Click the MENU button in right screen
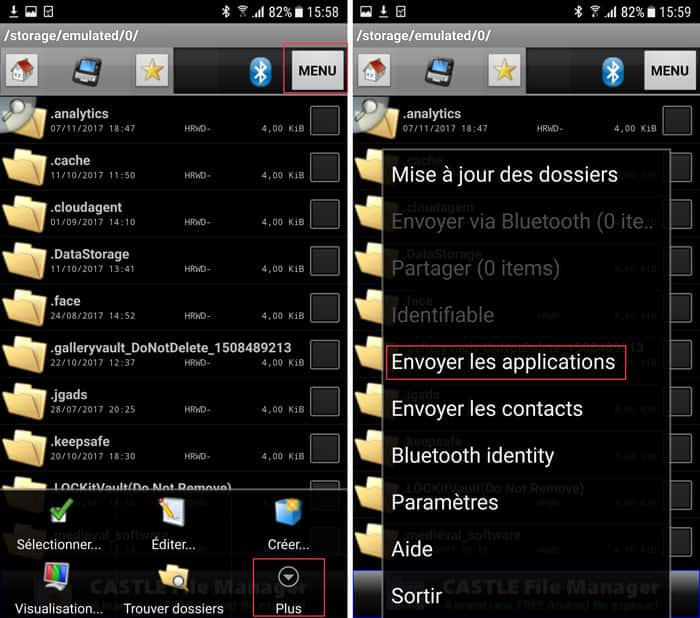 pyautogui.click(x=670, y=71)
